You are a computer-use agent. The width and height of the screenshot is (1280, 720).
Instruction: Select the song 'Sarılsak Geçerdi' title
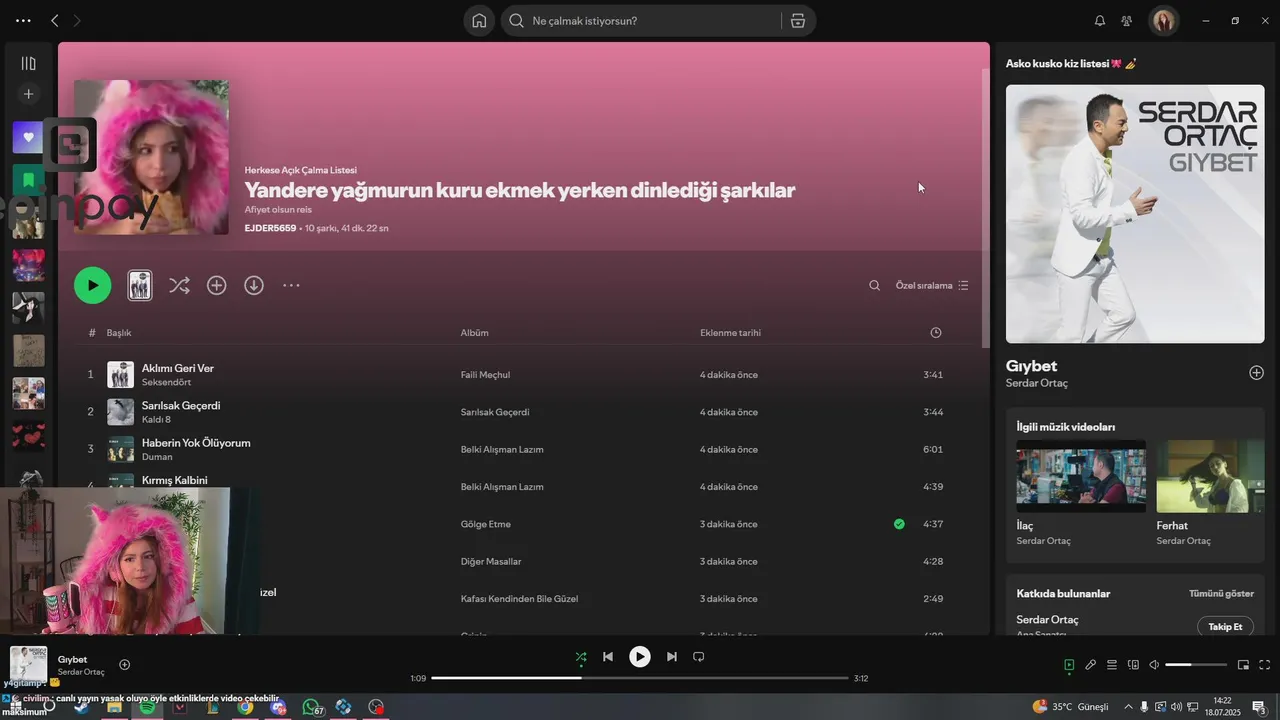coord(181,405)
